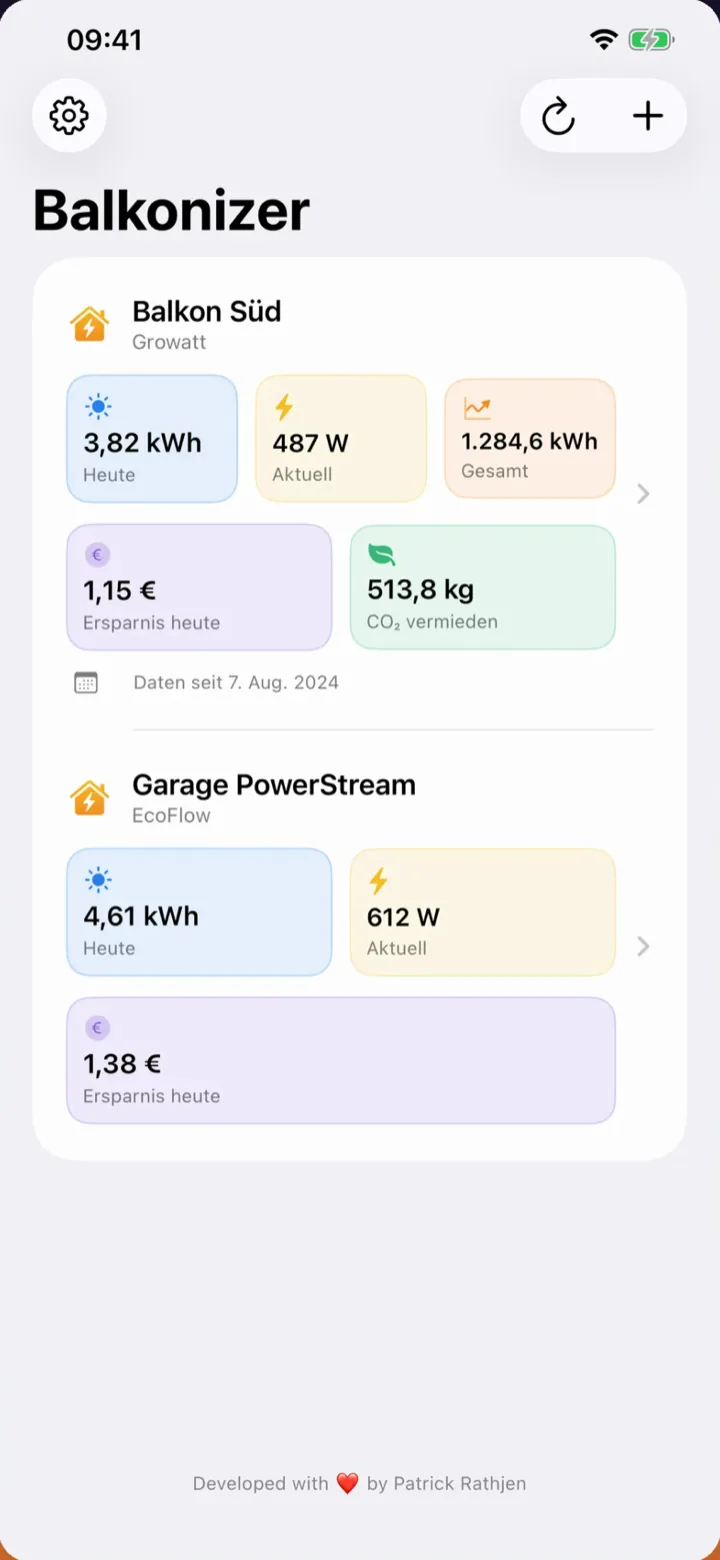
Task: Tap the calendar icon beside Daten seit
Action: click(86, 683)
